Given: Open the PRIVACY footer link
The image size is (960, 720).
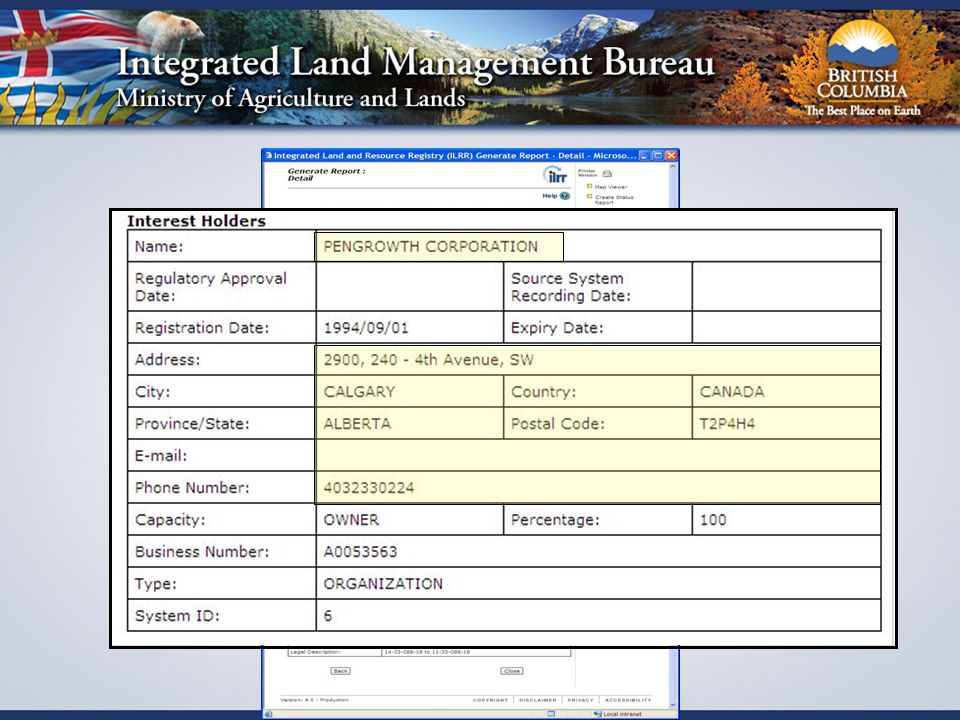Looking at the screenshot, I should 580,700.
